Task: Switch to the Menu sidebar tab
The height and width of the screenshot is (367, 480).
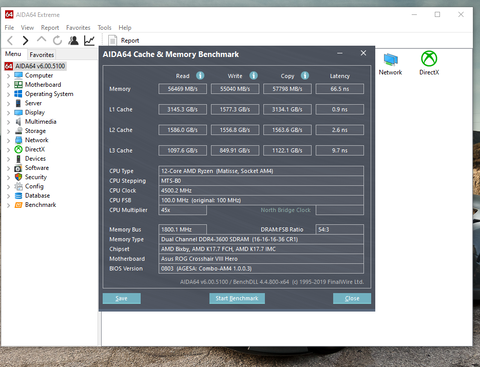Action: (13, 54)
